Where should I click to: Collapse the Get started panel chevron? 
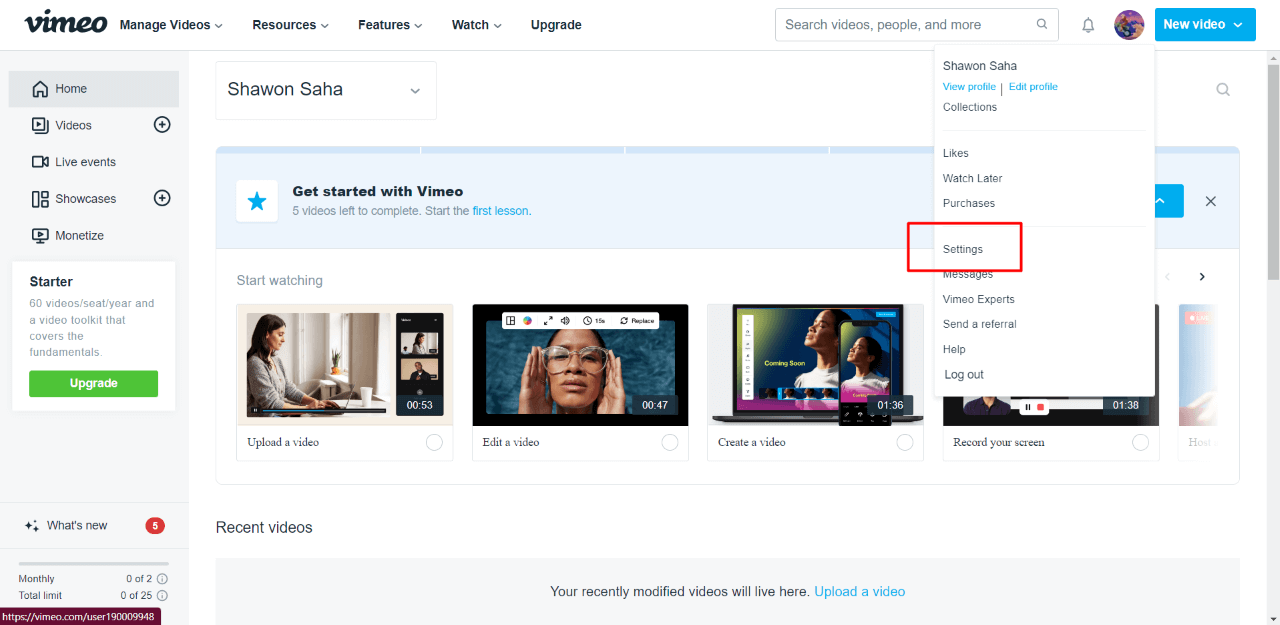point(1160,201)
